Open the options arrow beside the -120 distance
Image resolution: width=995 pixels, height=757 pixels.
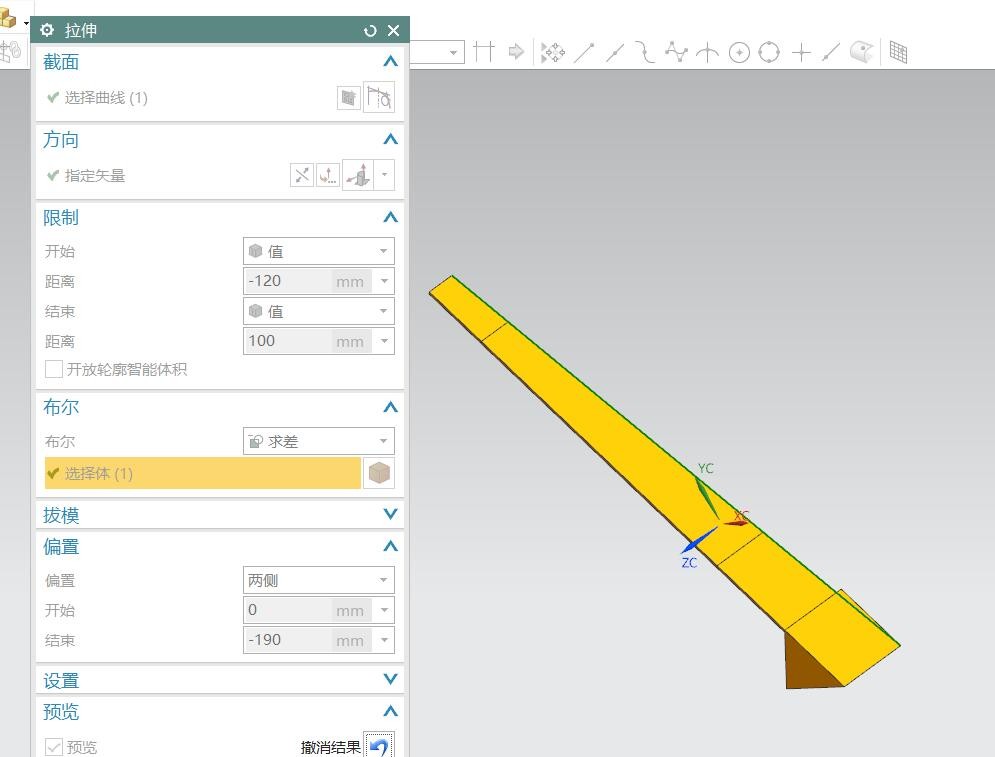pyautogui.click(x=384, y=281)
